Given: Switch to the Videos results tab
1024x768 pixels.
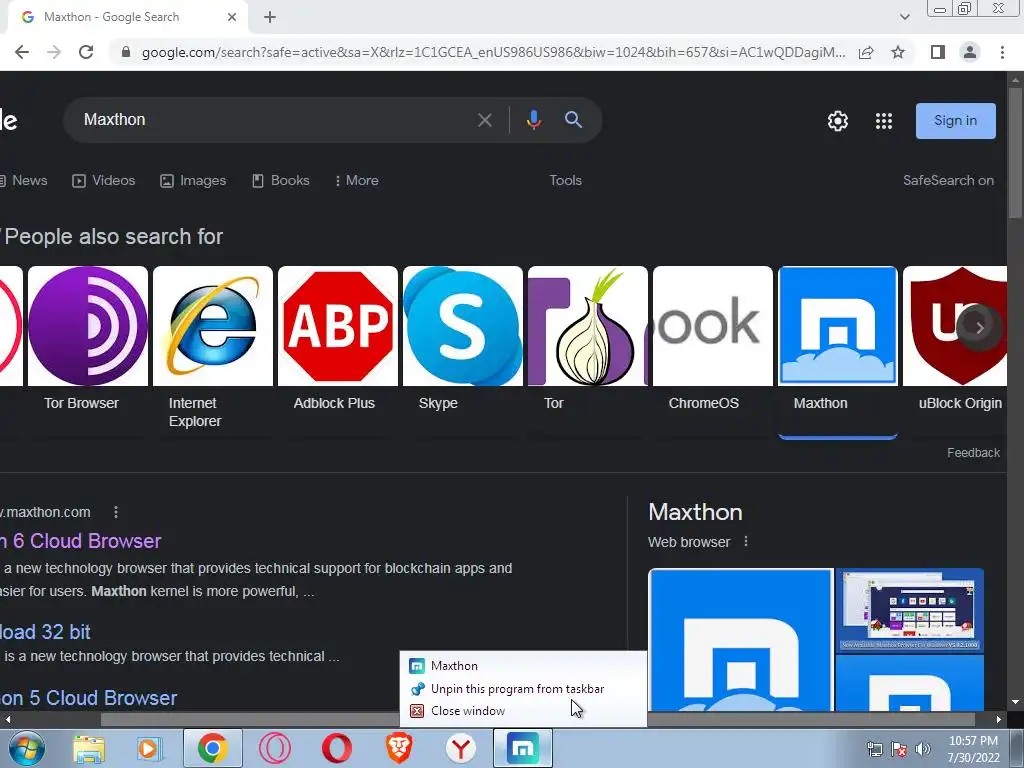Looking at the screenshot, I should tap(104, 180).
